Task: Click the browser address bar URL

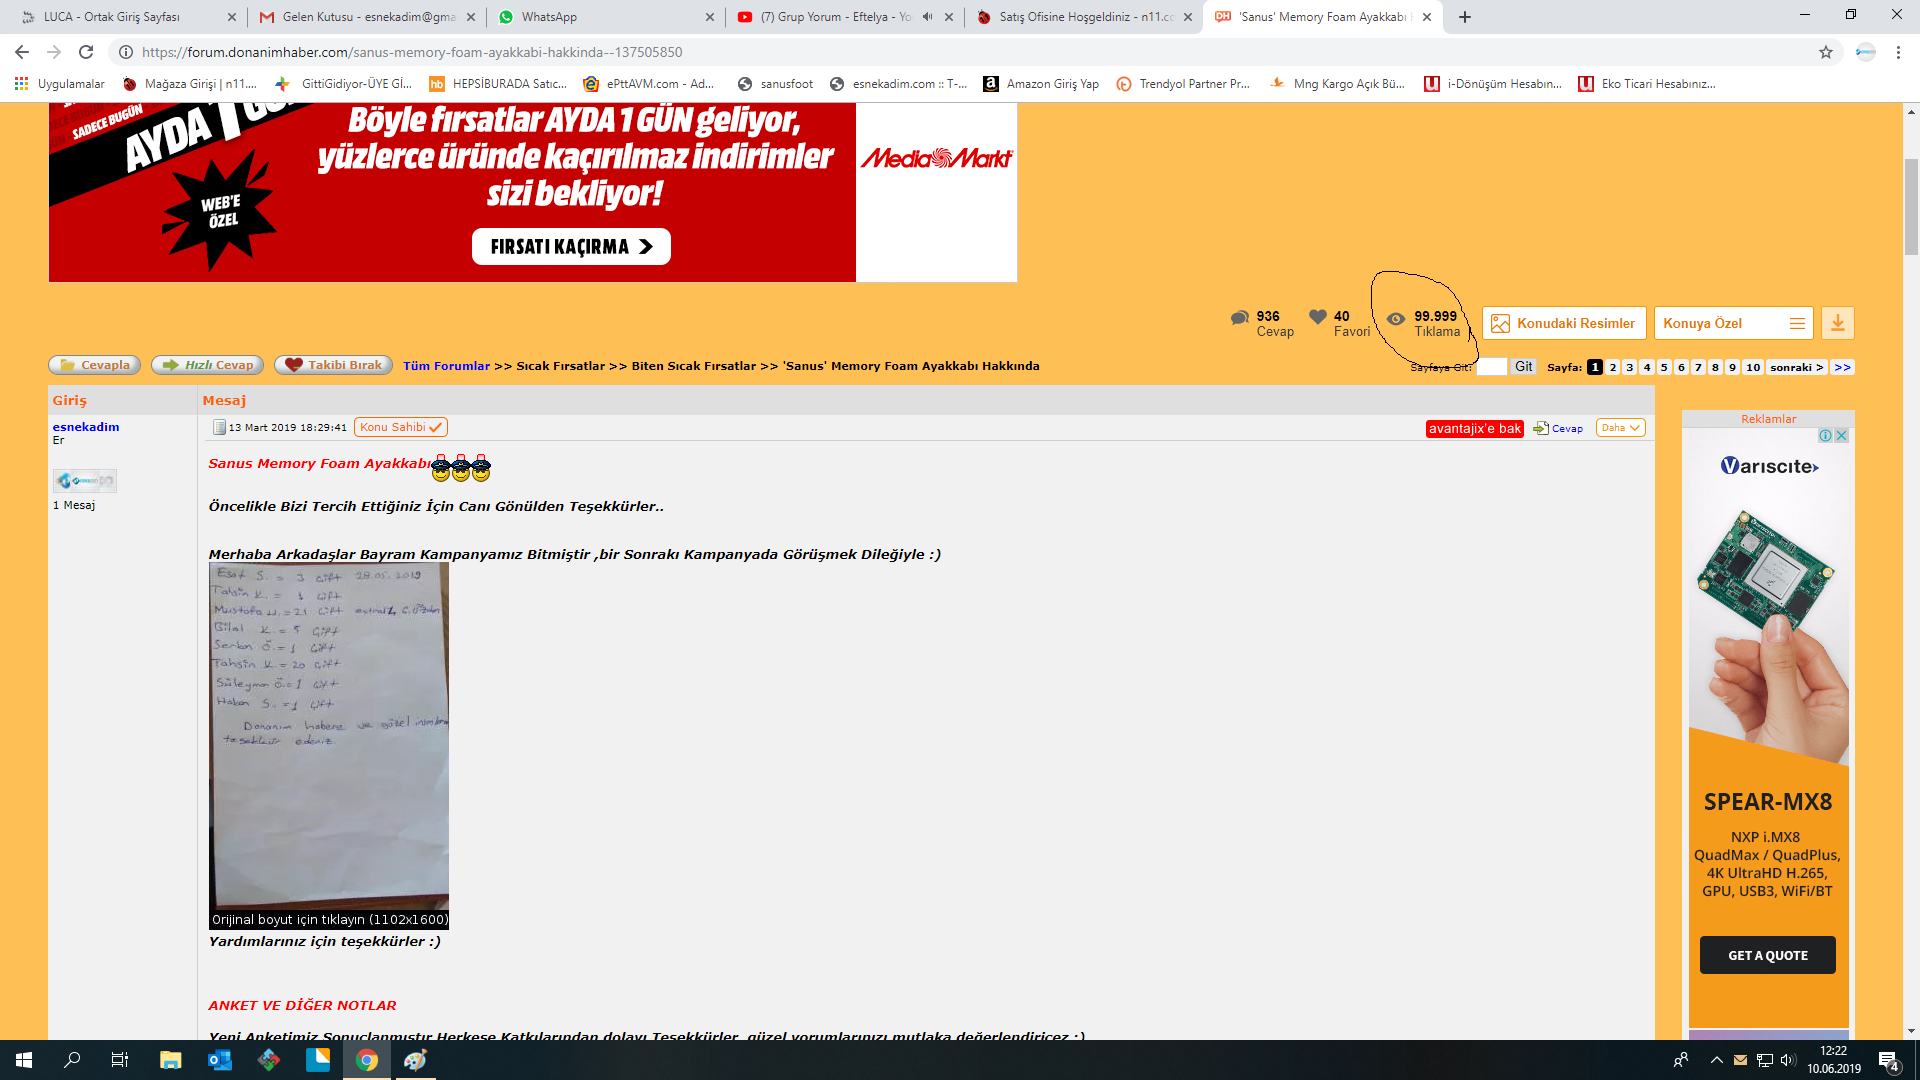Action: tap(412, 52)
